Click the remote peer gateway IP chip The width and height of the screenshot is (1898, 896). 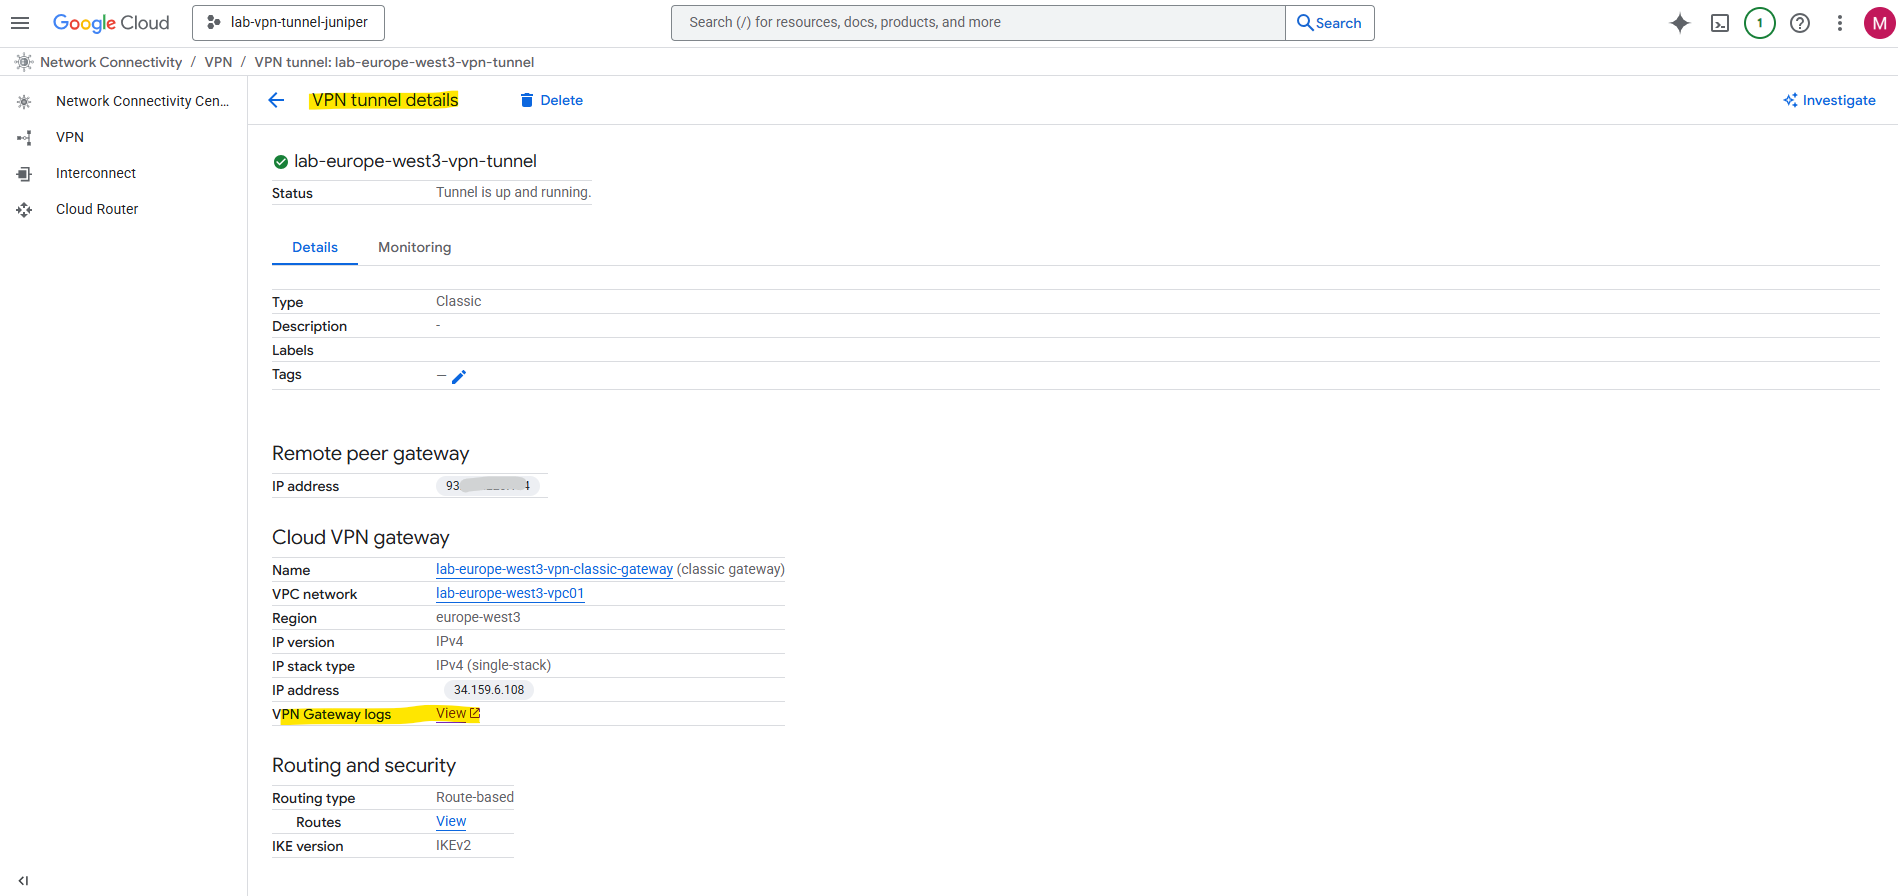(x=488, y=486)
